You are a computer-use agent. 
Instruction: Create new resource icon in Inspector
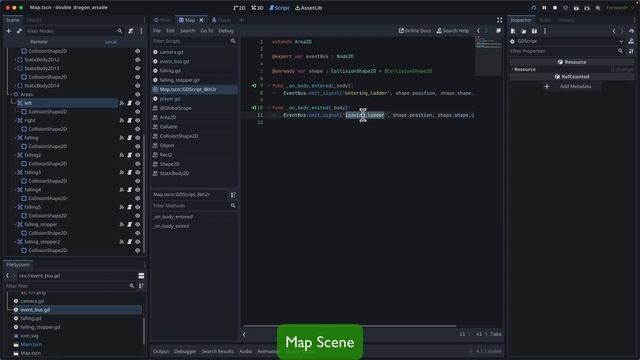(x=513, y=31)
